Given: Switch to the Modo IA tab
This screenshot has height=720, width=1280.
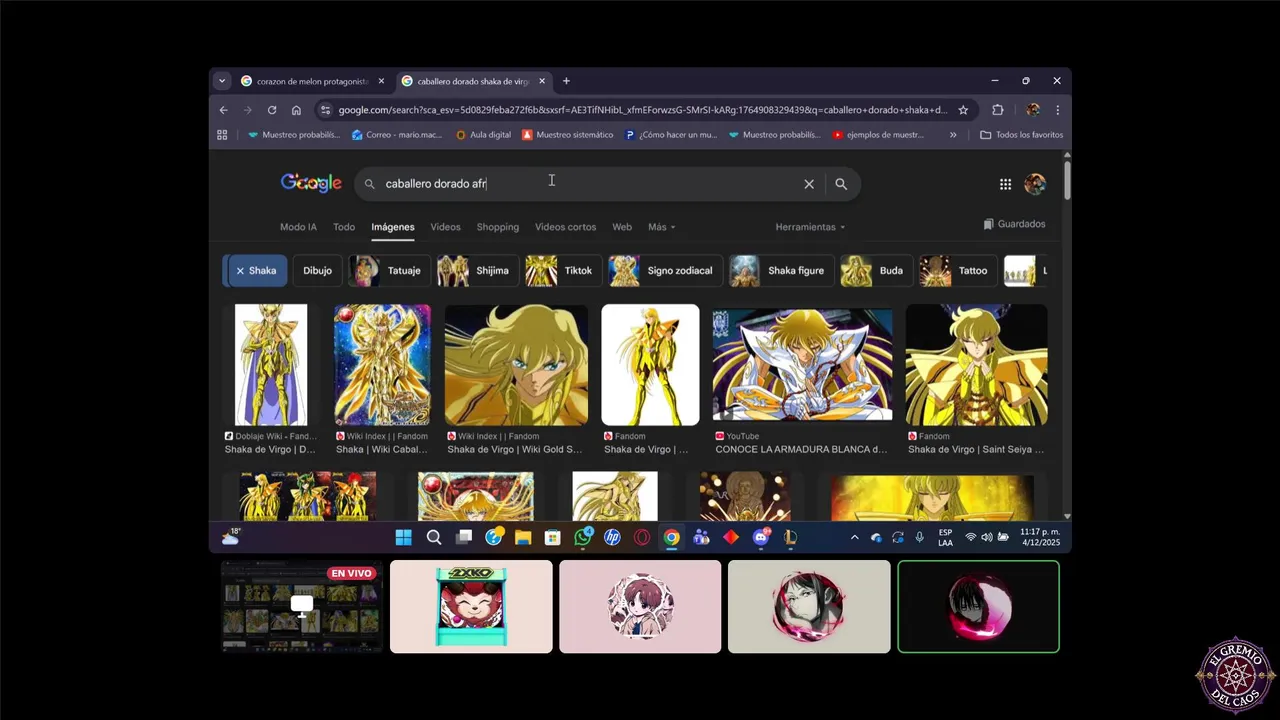Looking at the screenshot, I should point(298,227).
